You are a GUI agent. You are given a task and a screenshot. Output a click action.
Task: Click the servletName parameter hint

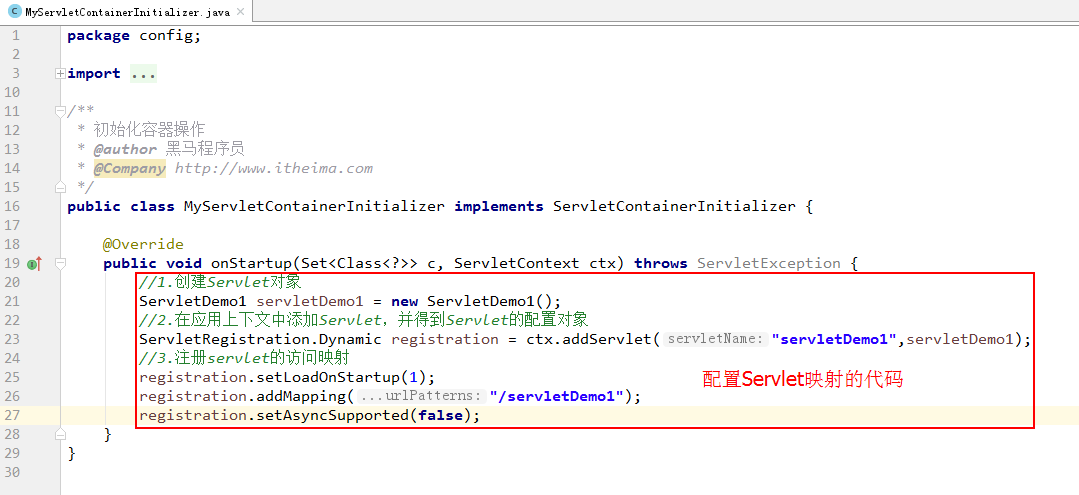(716, 339)
